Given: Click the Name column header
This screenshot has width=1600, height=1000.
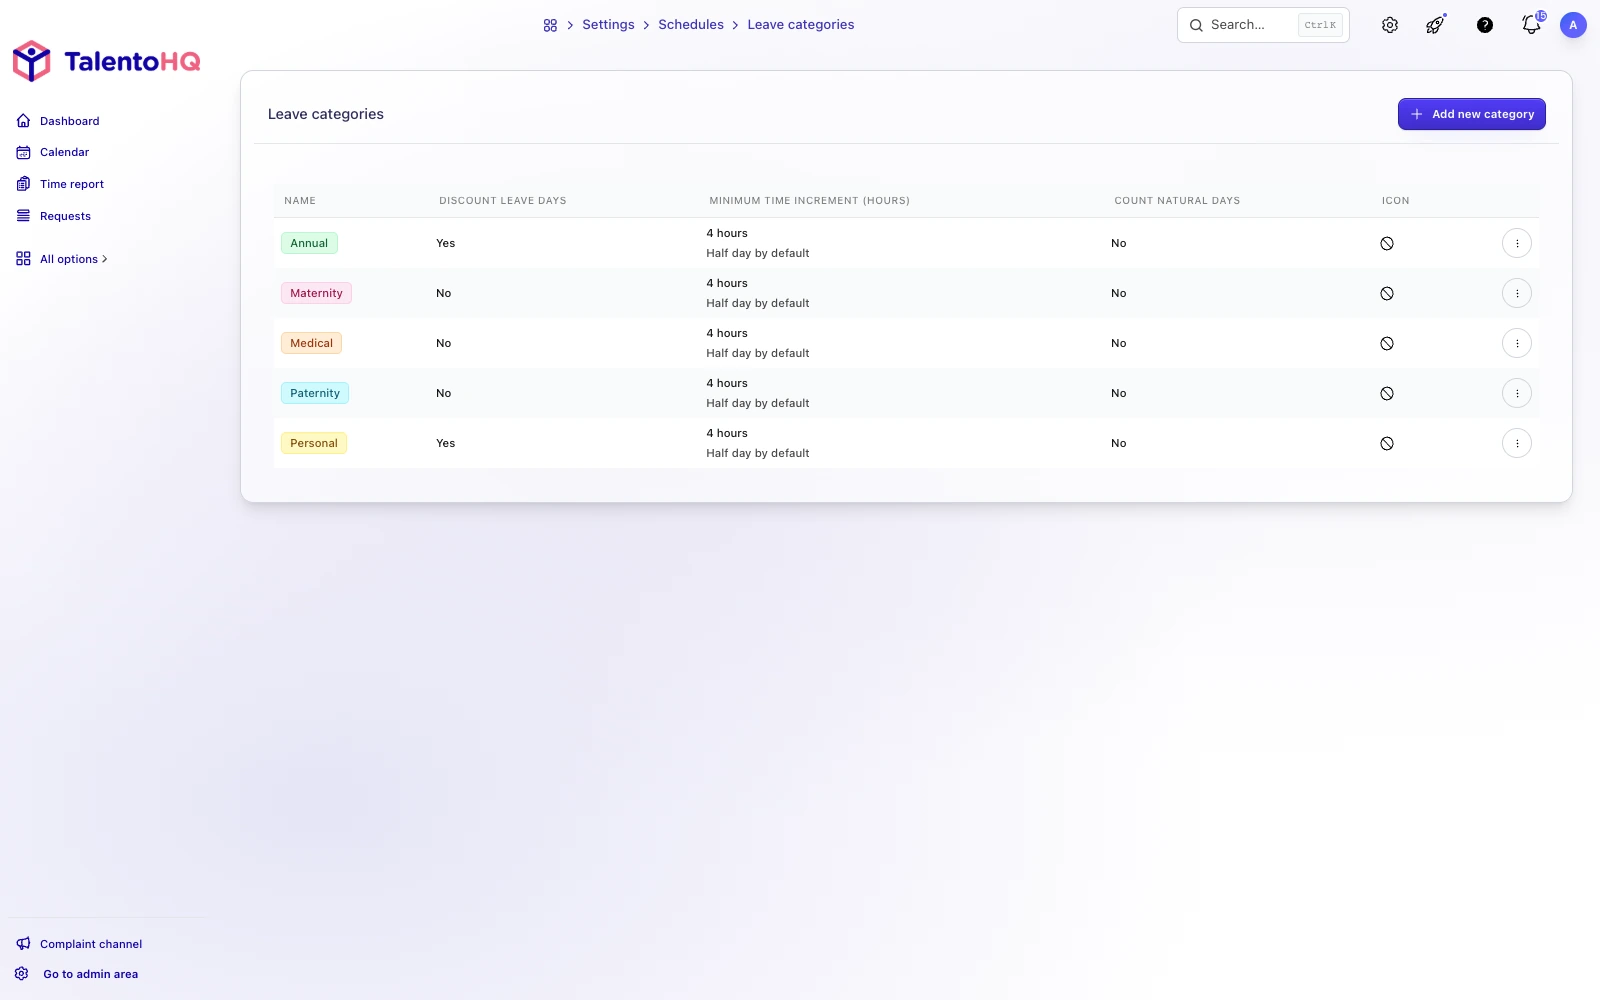Looking at the screenshot, I should point(300,201).
